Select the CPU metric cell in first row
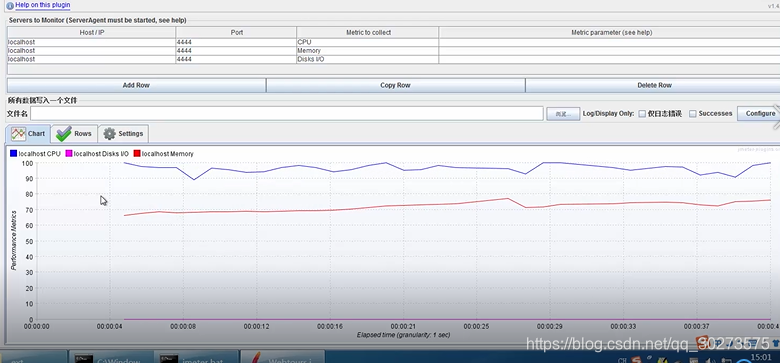The width and height of the screenshot is (780, 363). click(367, 42)
